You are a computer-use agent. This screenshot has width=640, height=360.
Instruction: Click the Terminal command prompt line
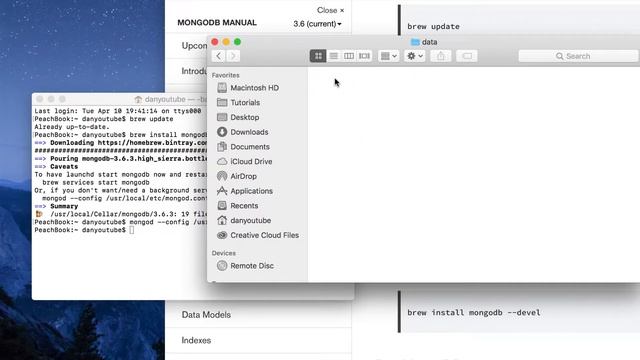pos(84,230)
